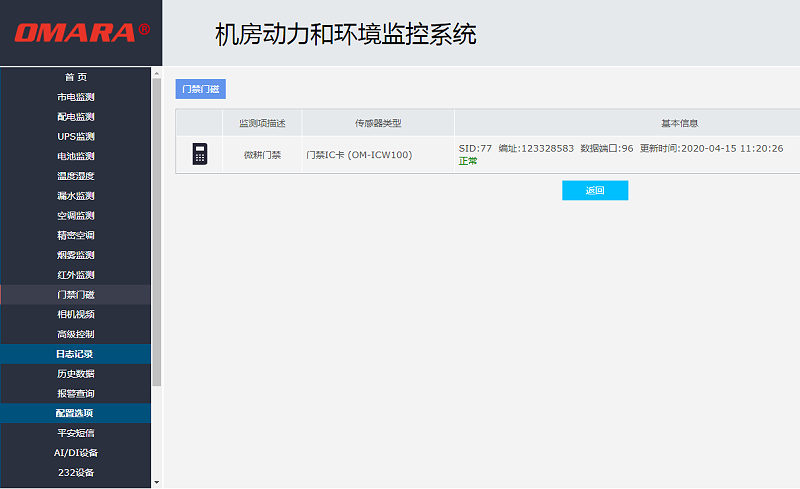Click the sidebar scrollbar up arrow
This screenshot has height=489, width=800.
(x=156, y=73)
